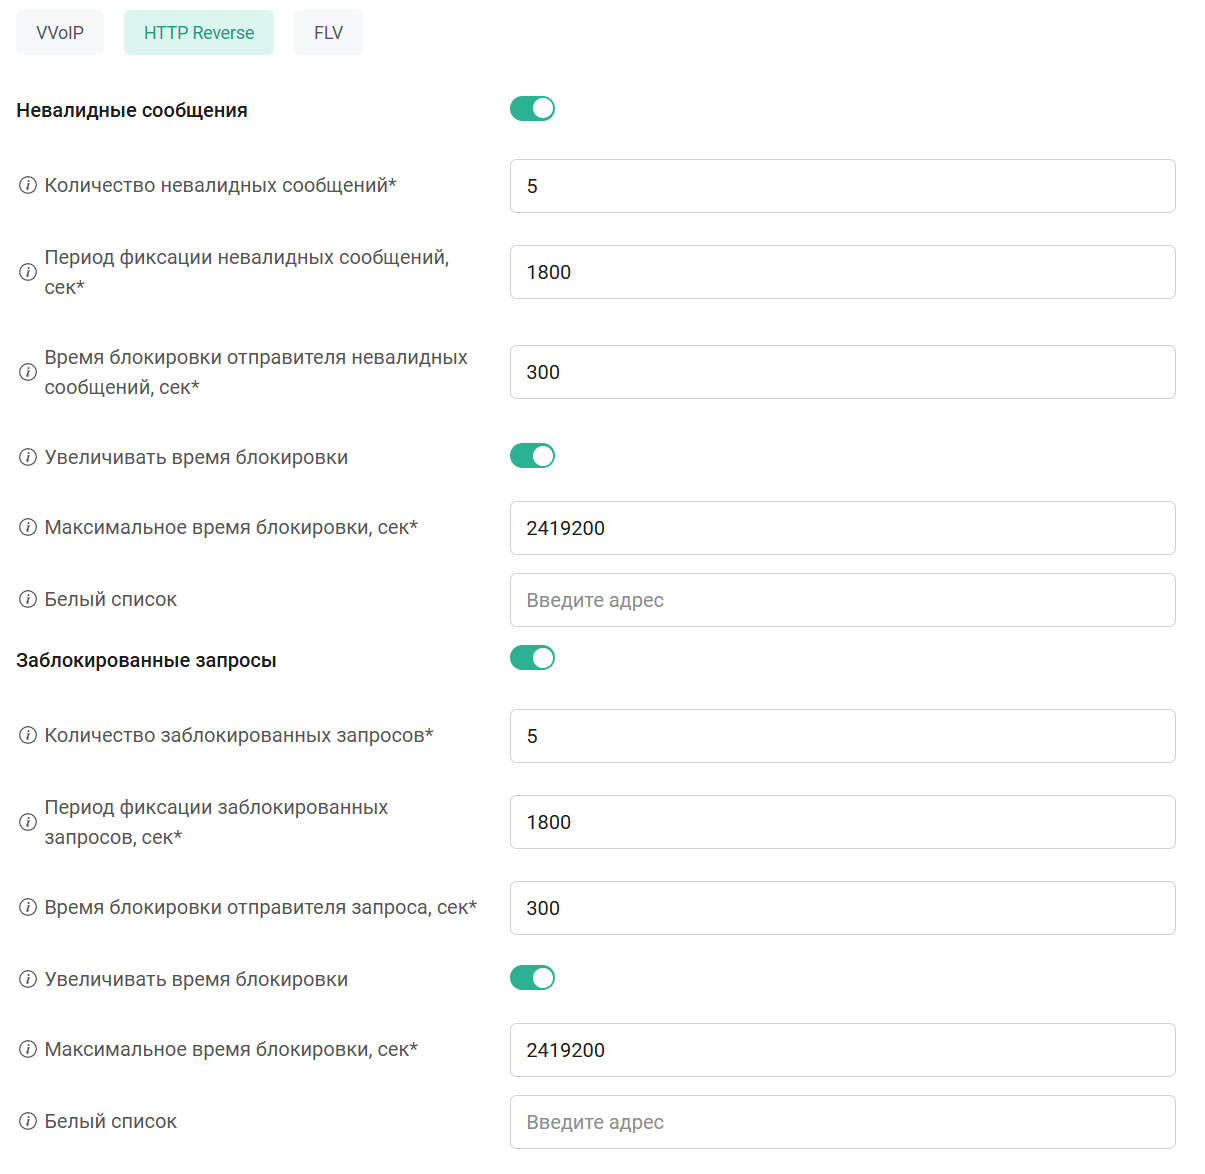This screenshot has height=1174, width=1205.
Task: Switch to the VVoIP tab
Action: (60, 33)
